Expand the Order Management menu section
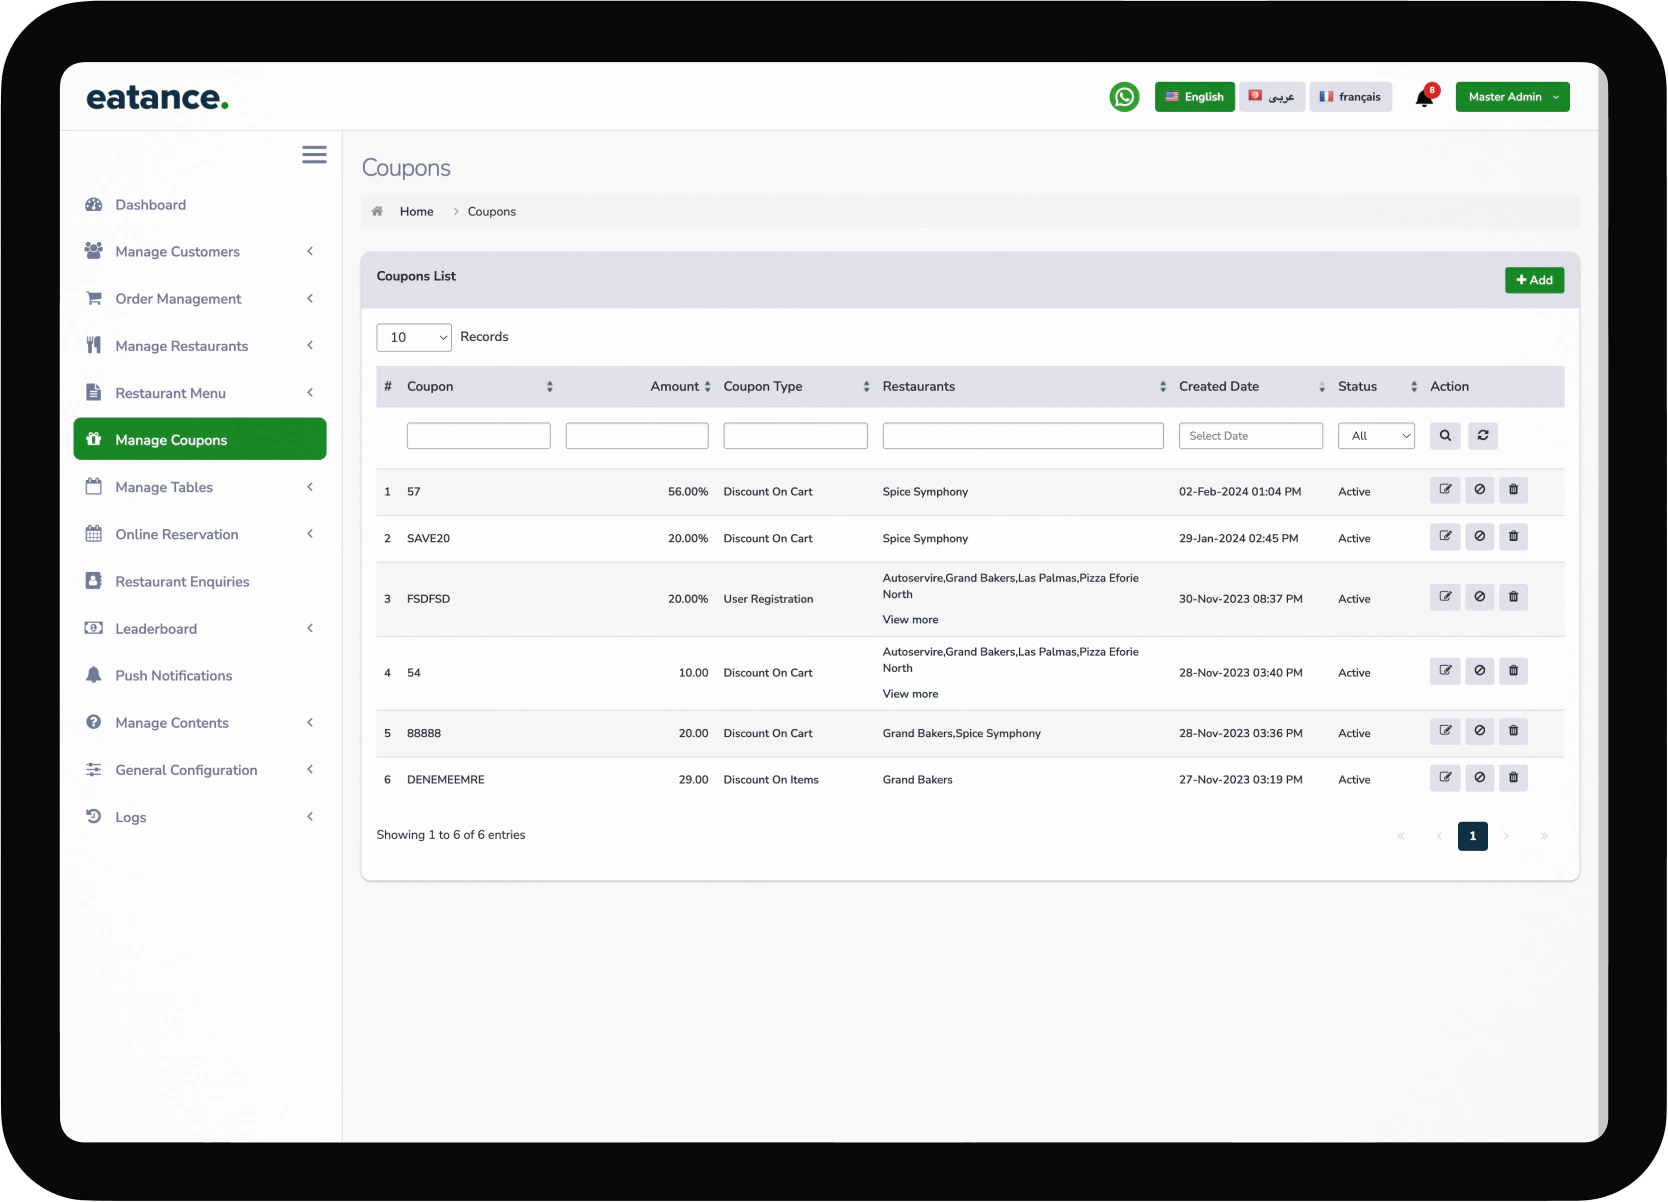The image size is (1668, 1202). coord(178,298)
